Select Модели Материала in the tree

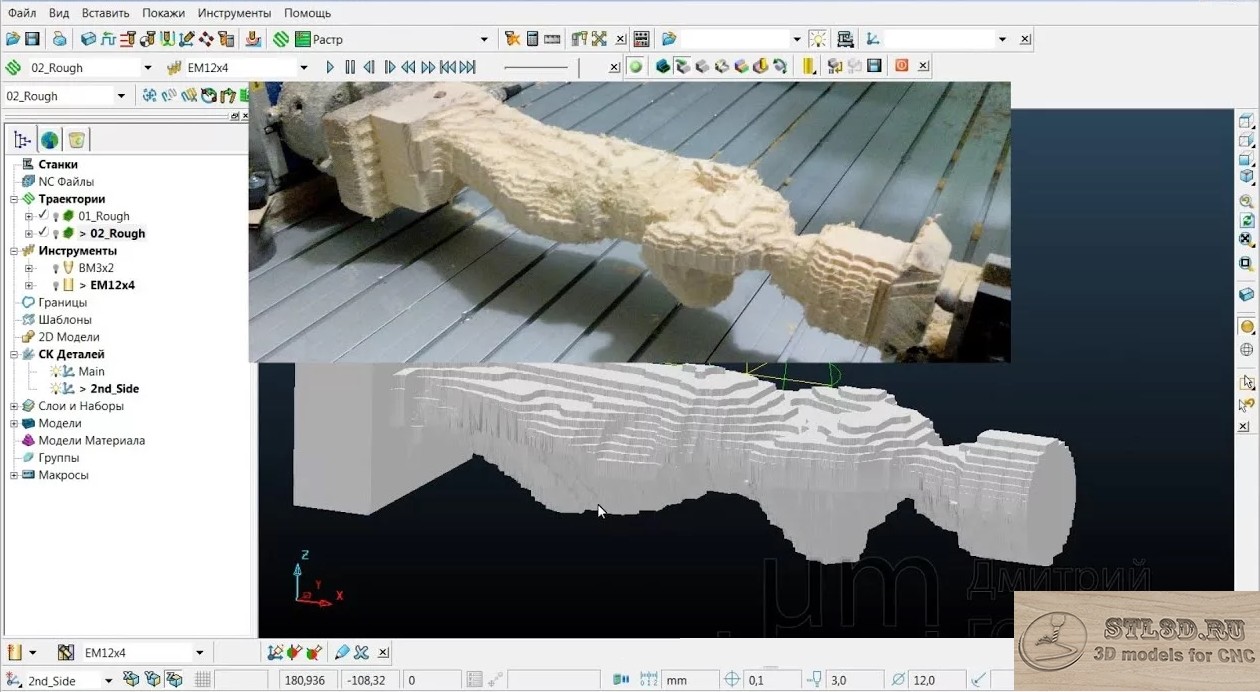[x=91, y=440]
